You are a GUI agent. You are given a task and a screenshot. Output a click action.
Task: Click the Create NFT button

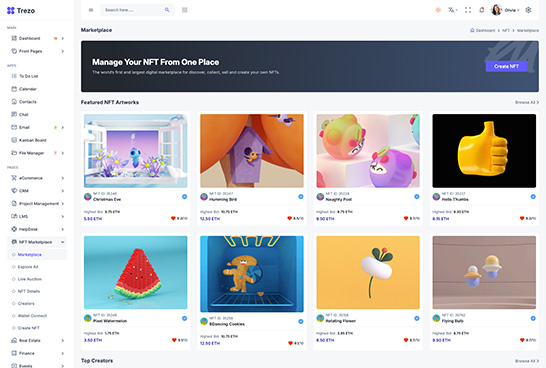click(506, 66)
